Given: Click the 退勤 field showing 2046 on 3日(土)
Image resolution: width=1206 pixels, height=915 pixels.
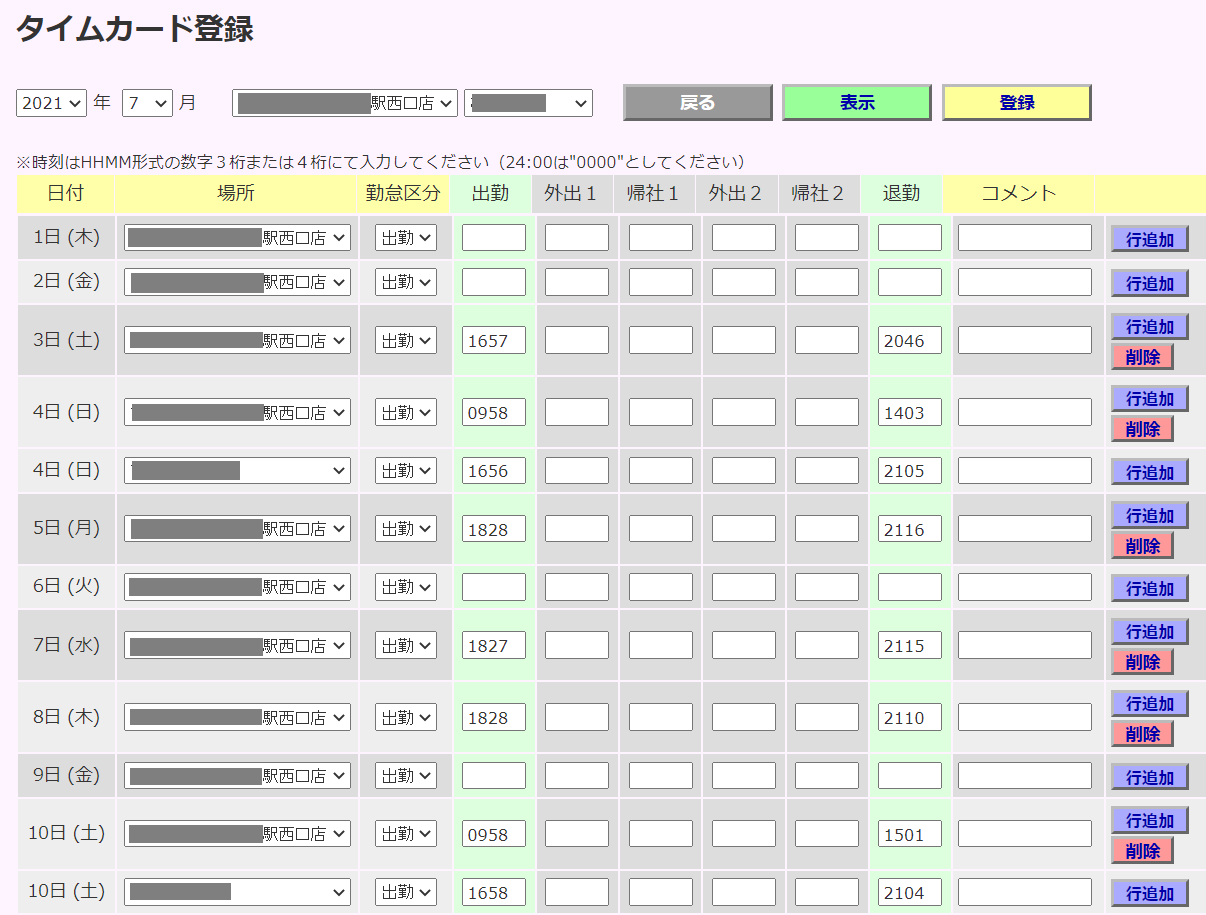Looking at the screenshot, I should pyautogui.click(x=909, y=340).
